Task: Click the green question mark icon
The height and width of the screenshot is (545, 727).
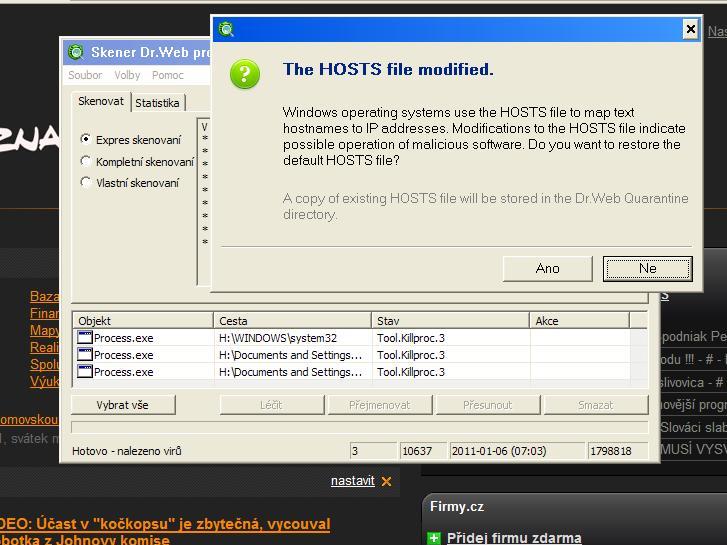Action: [245, 74]
